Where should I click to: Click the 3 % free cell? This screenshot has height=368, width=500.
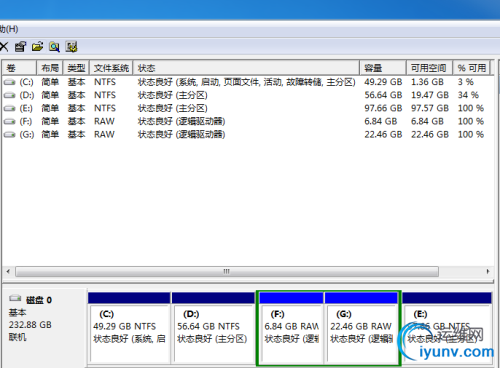pyautogui.click(x=466, y=82)
